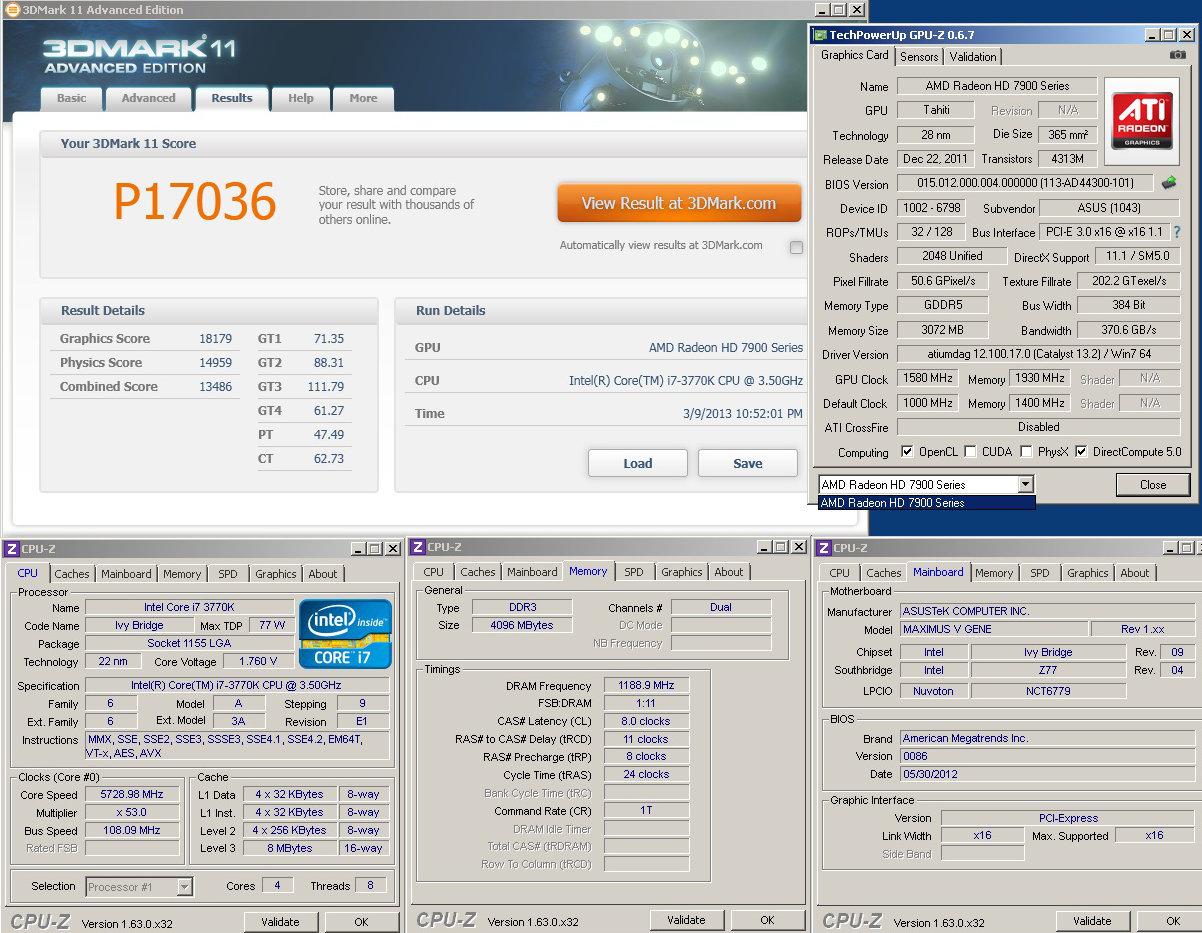Open Graphics tab in left CPU-Z window

click(x=276, y=574)
